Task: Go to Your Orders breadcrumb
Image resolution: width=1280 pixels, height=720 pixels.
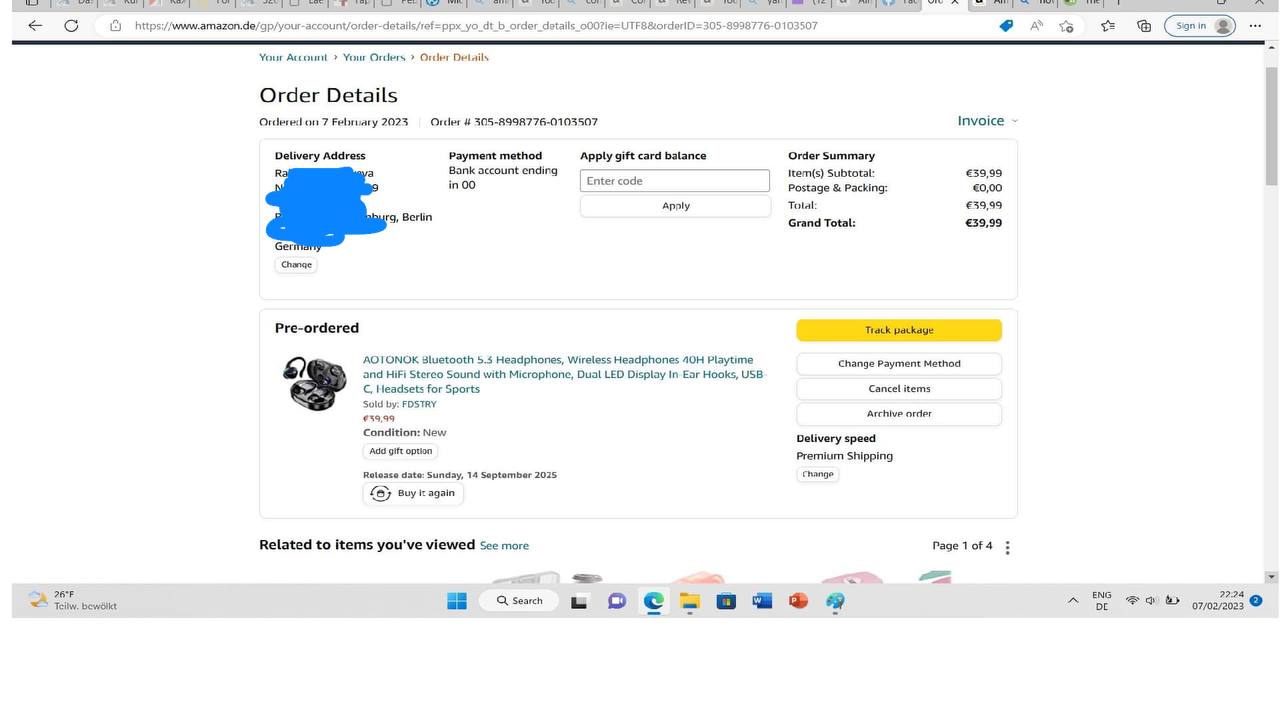Action: [374, 57]
